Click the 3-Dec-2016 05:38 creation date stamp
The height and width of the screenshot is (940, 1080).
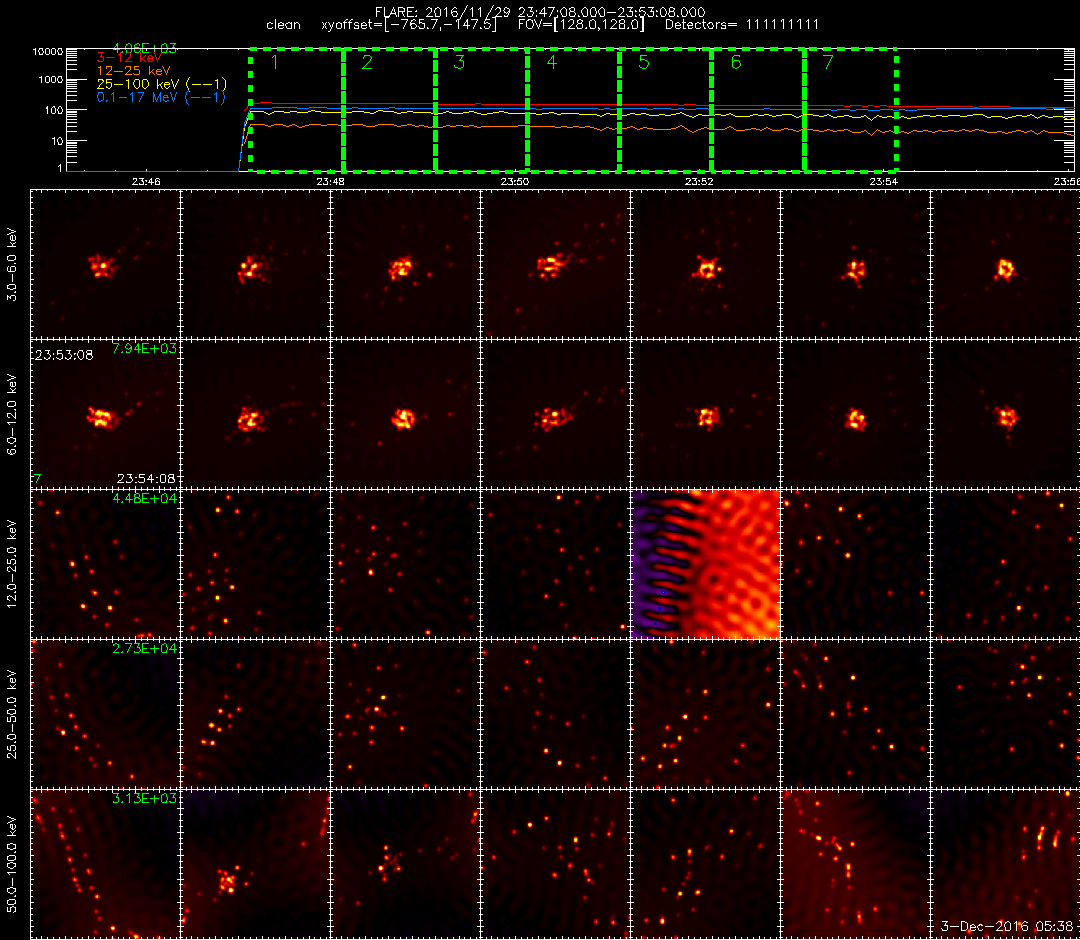[1009, 926]
